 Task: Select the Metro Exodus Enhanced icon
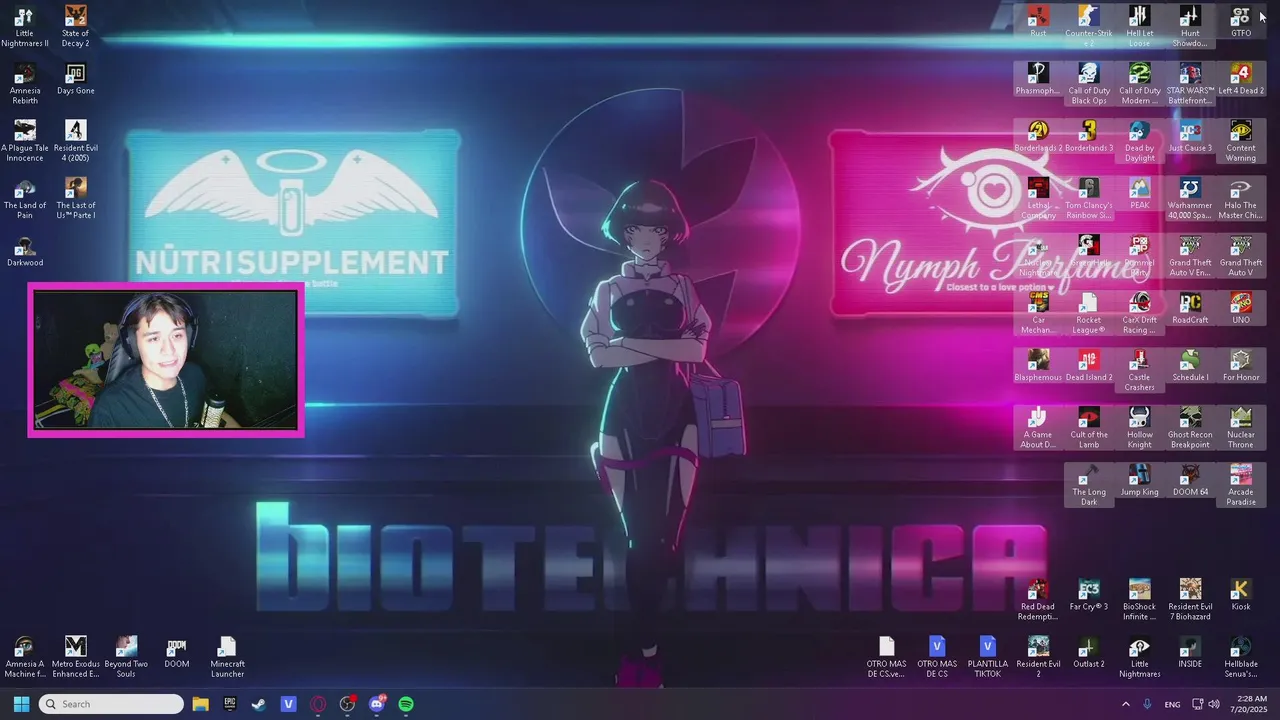[x=75, y=656]
